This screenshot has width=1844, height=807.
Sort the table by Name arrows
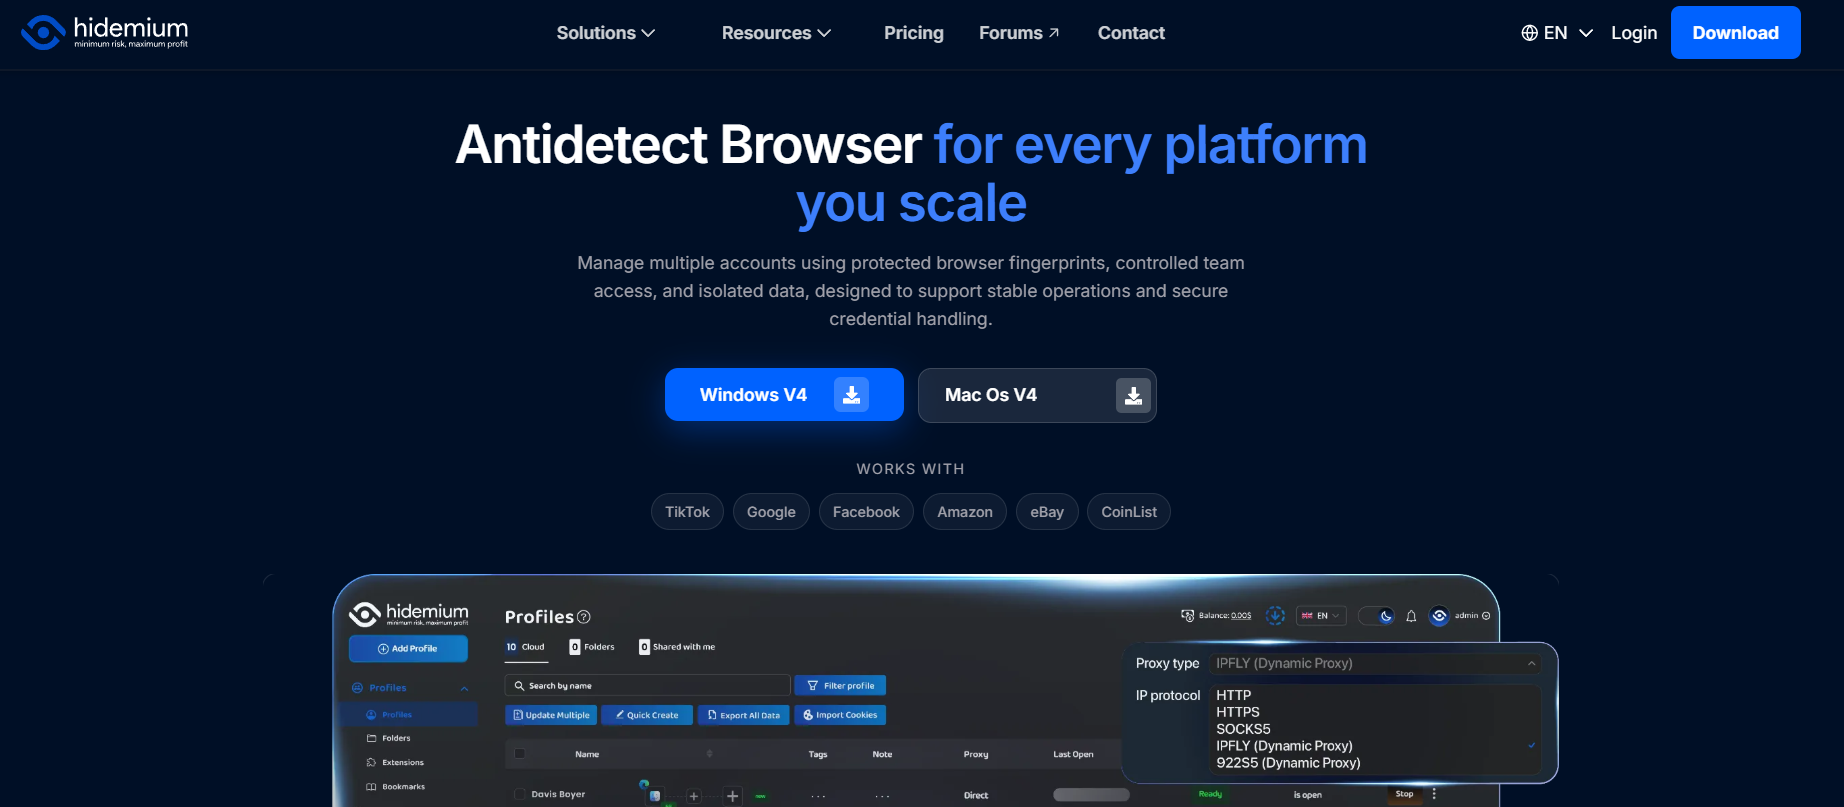(710, 754)
